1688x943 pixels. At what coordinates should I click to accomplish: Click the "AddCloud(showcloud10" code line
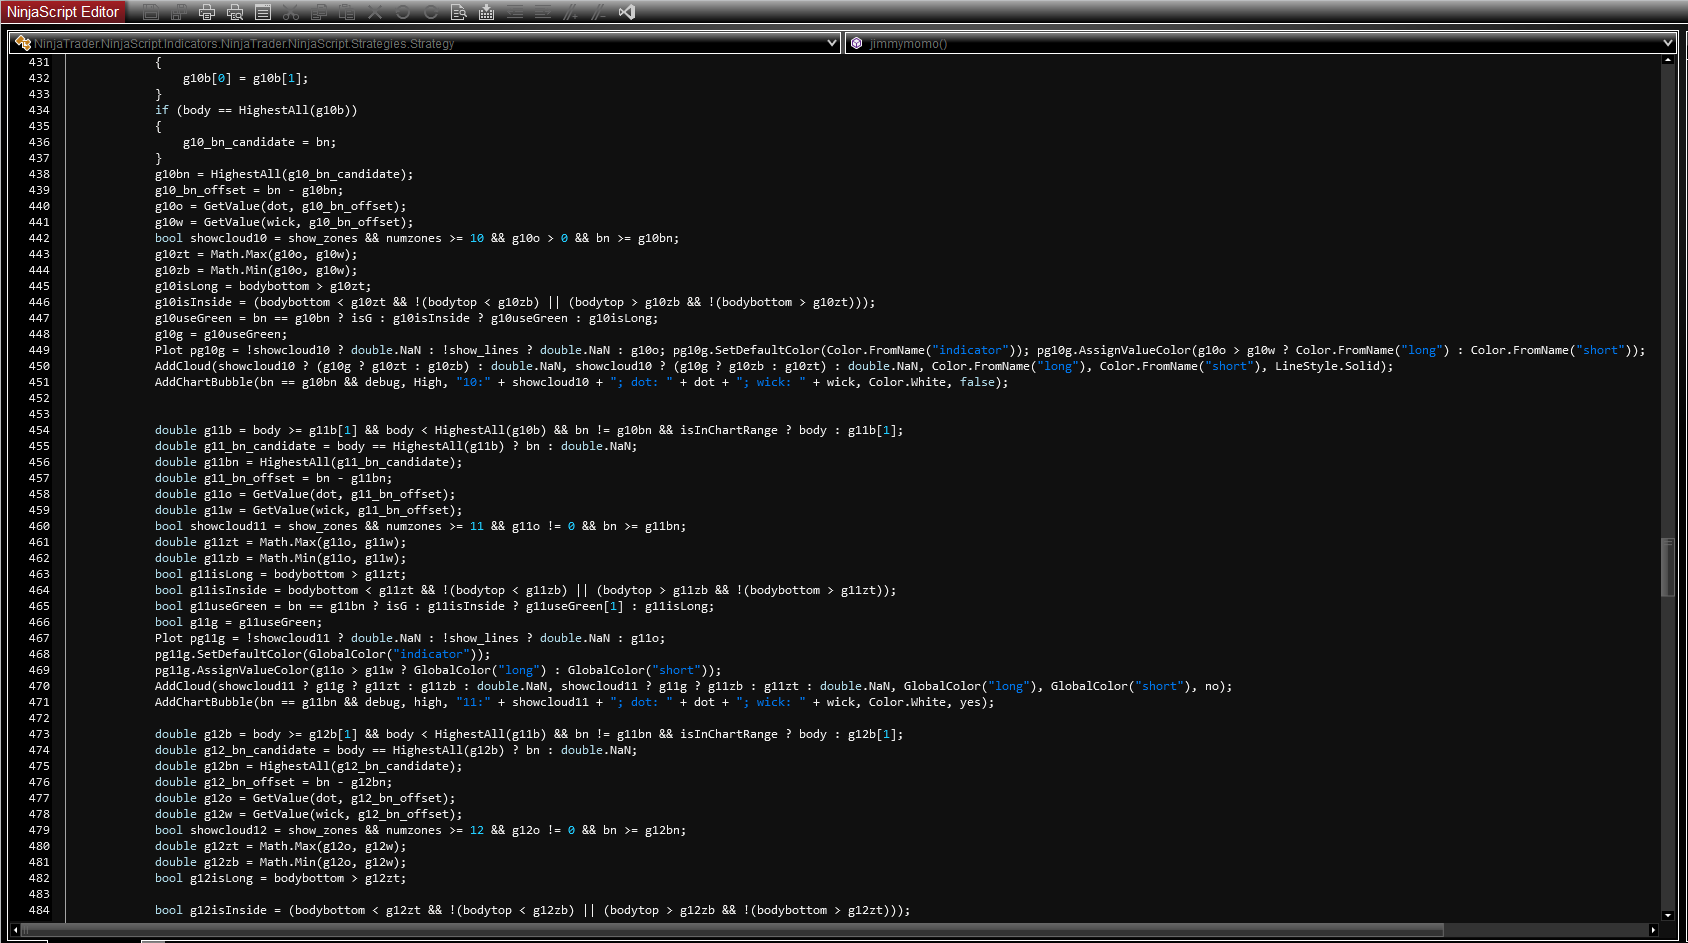(x=774, y=366)
